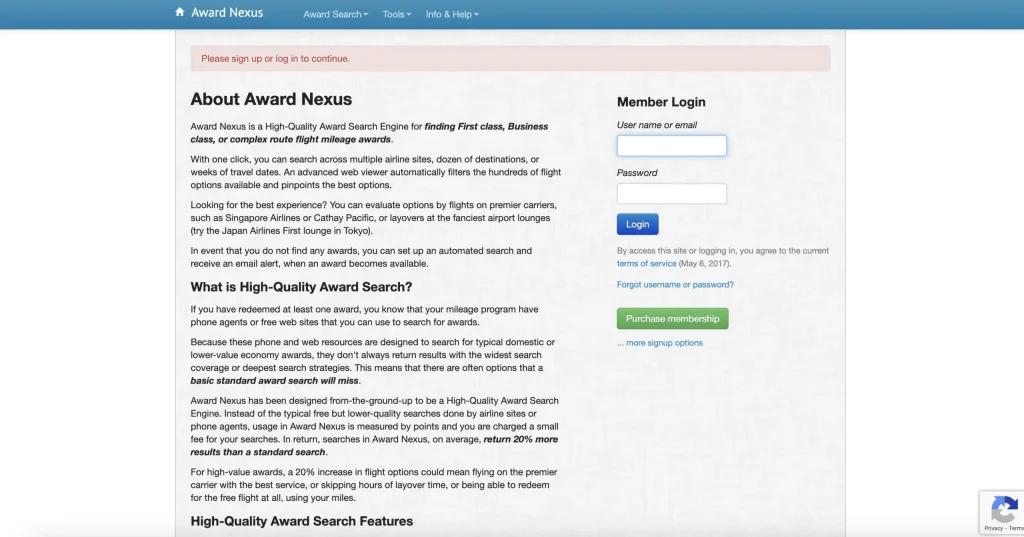Click 'What is High-Quality Award Search?' heading
This screenshot has height=537, width=1024.
(301, 287)
